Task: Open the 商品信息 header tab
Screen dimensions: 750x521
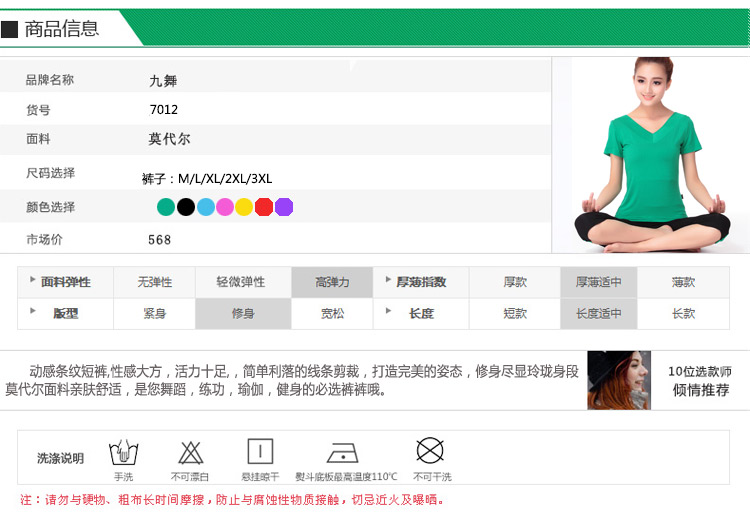Action: coord(62,28)
